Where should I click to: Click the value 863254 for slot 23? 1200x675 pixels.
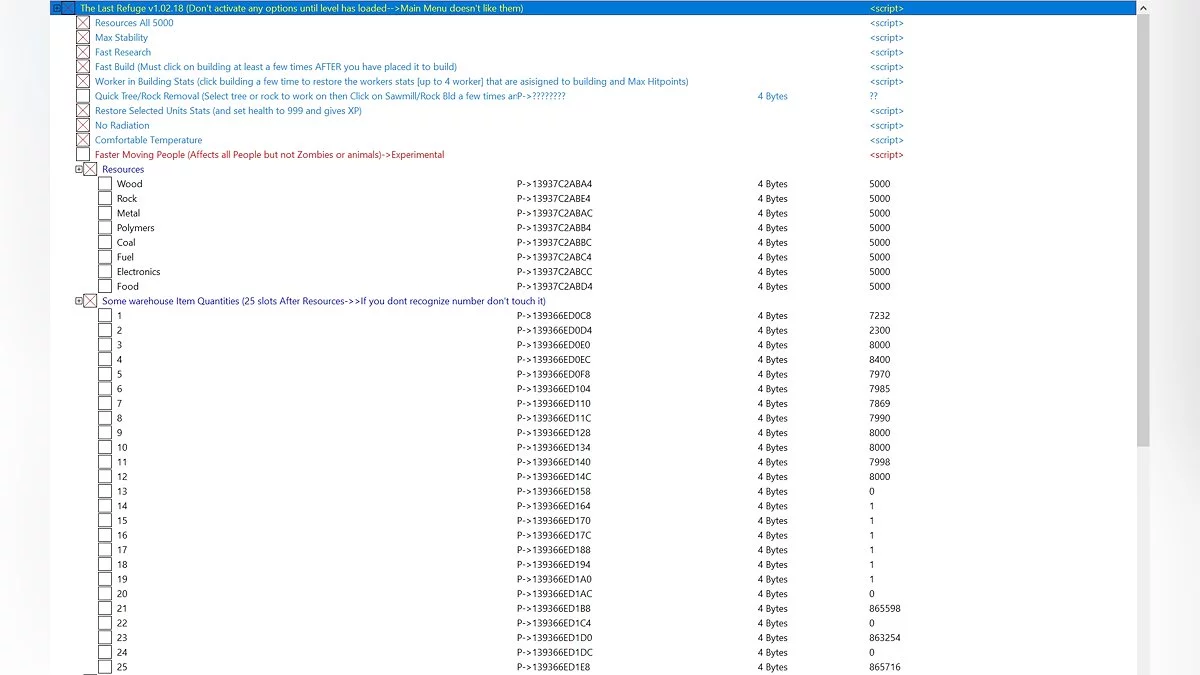(x=885, y=638)
